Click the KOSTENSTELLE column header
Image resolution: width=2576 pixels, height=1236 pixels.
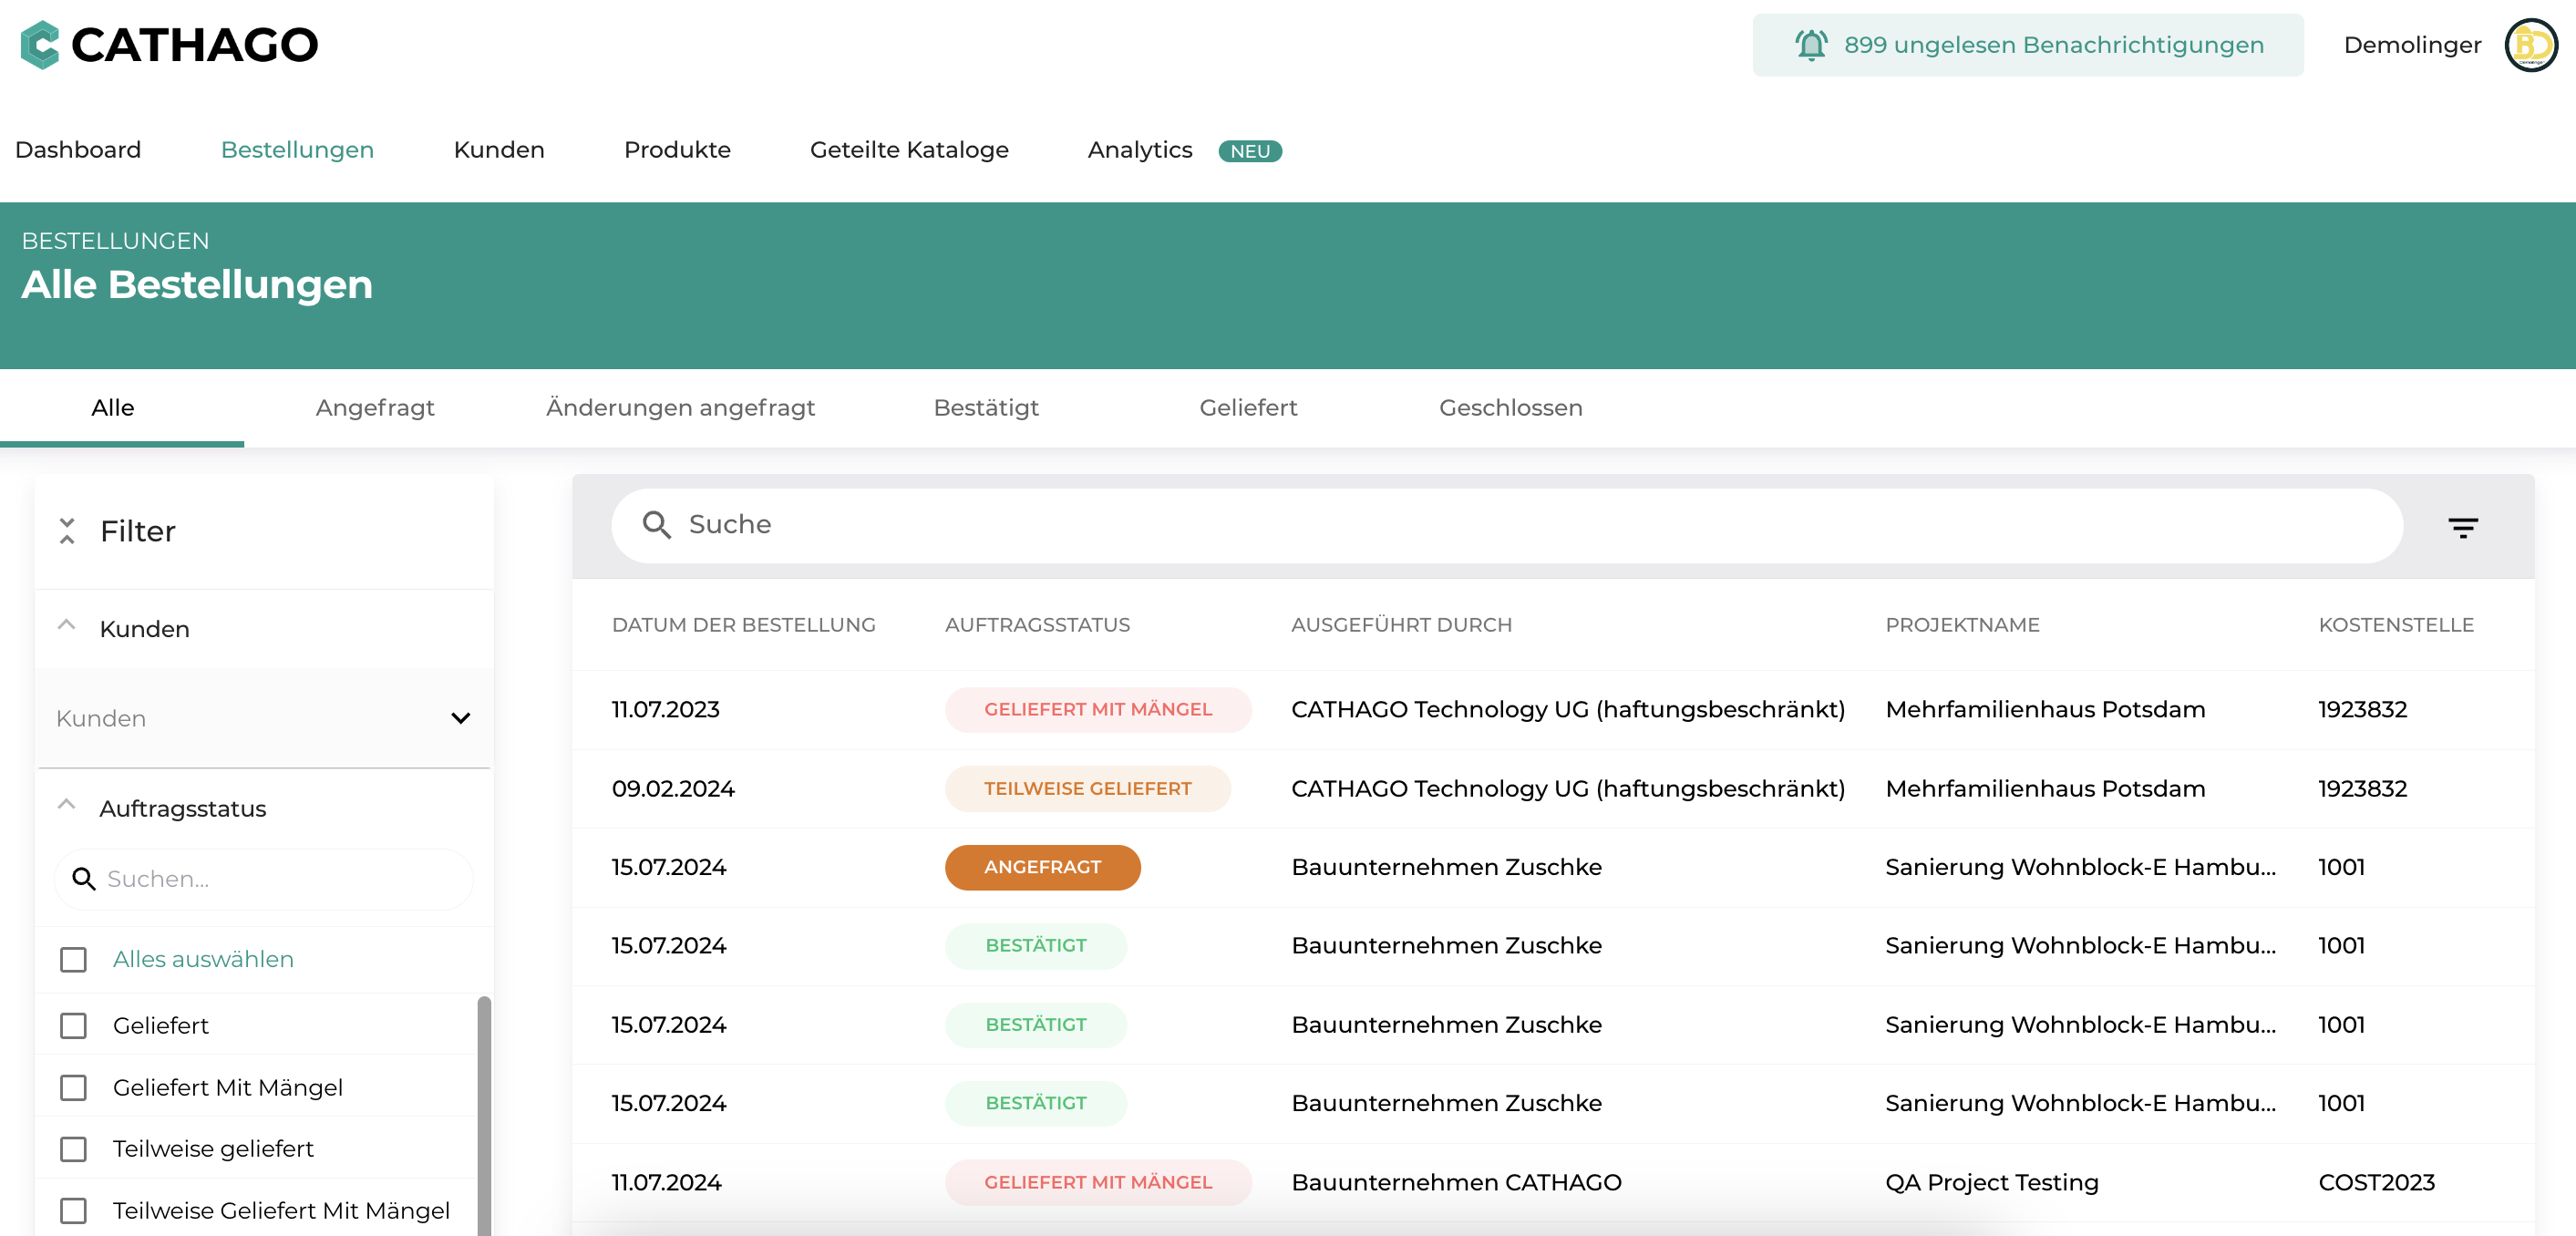pos(2396,625)
